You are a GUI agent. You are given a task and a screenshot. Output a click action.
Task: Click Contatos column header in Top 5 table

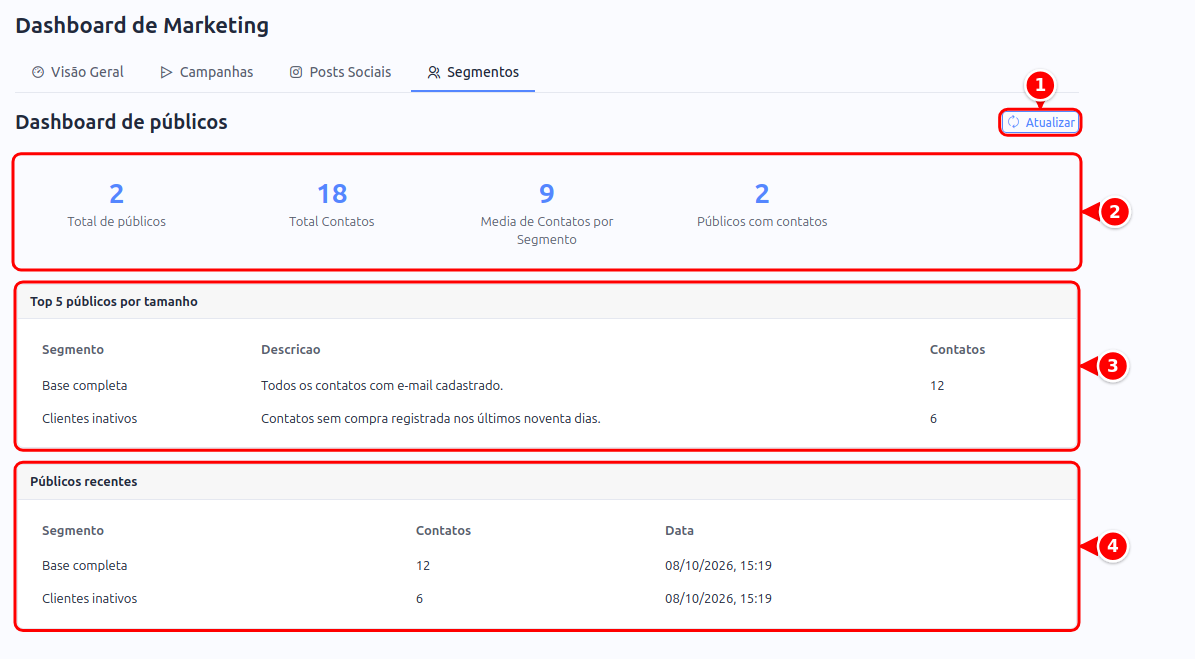(957, 350)
